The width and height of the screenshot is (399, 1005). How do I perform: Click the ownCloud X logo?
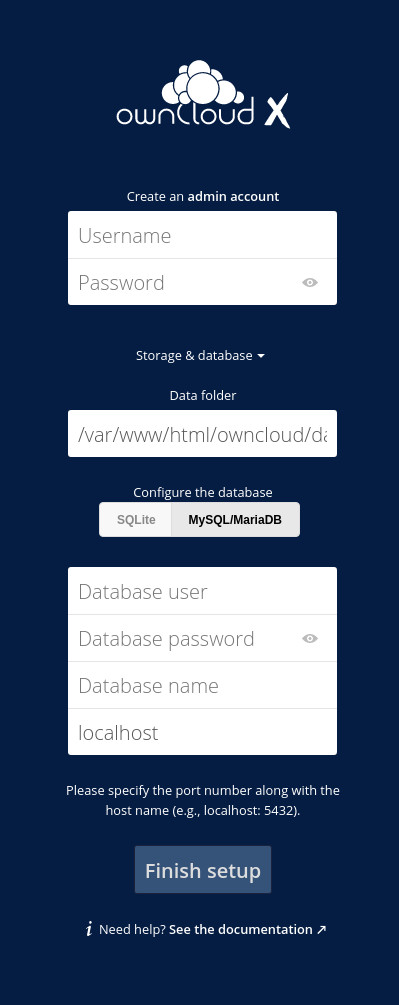202,94
